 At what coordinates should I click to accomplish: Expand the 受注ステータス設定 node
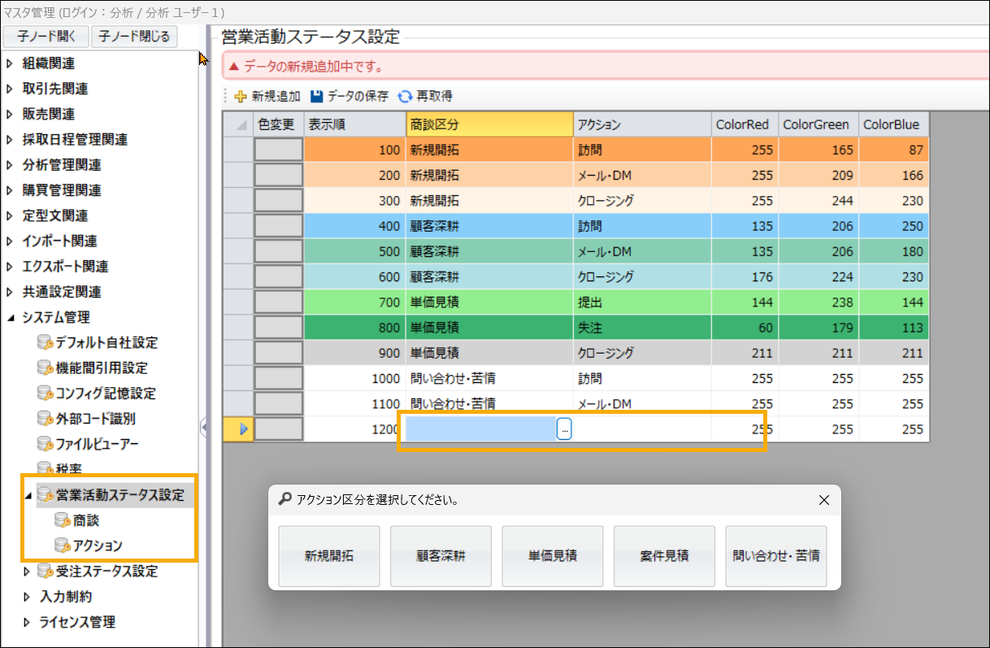pyautogui.click(x=27, y=571)
